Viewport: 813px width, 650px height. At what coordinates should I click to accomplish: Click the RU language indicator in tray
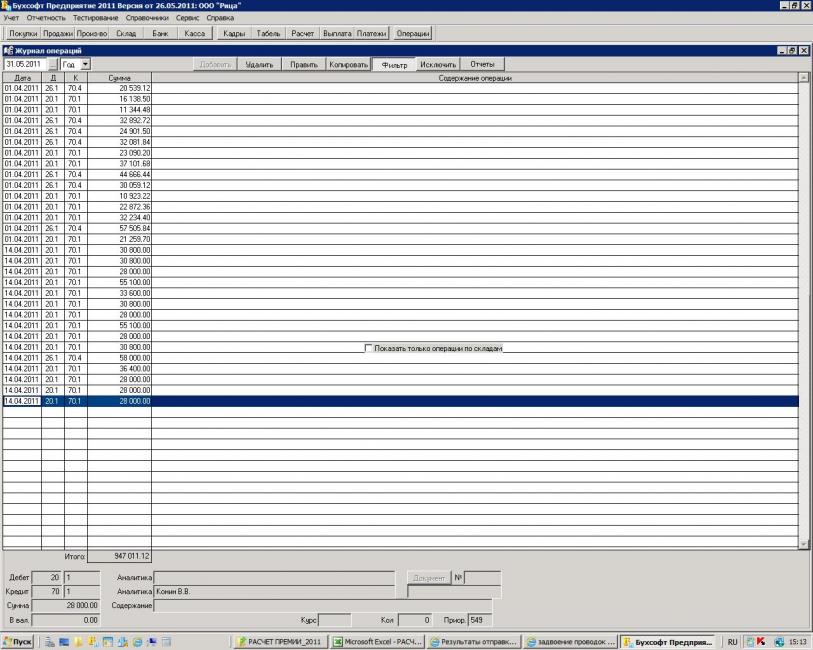[733, 642]
